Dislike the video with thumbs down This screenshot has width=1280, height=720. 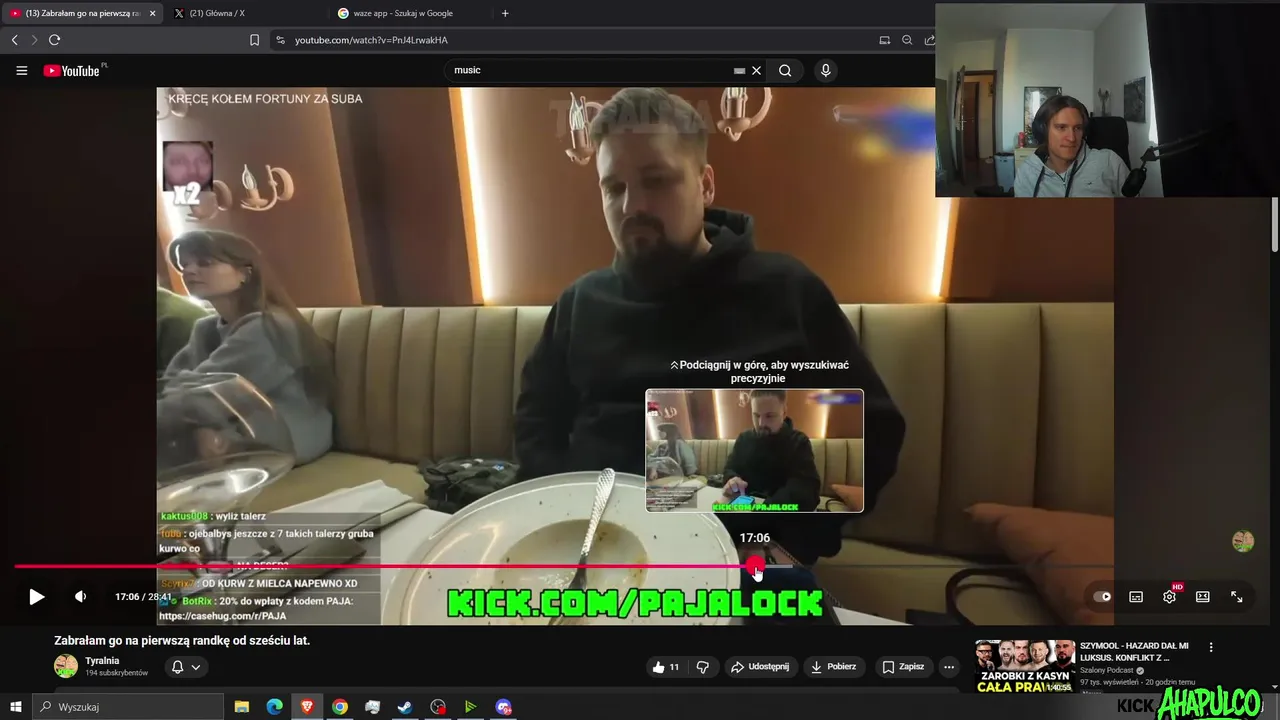pyautogui.click(x=703, y=667)
